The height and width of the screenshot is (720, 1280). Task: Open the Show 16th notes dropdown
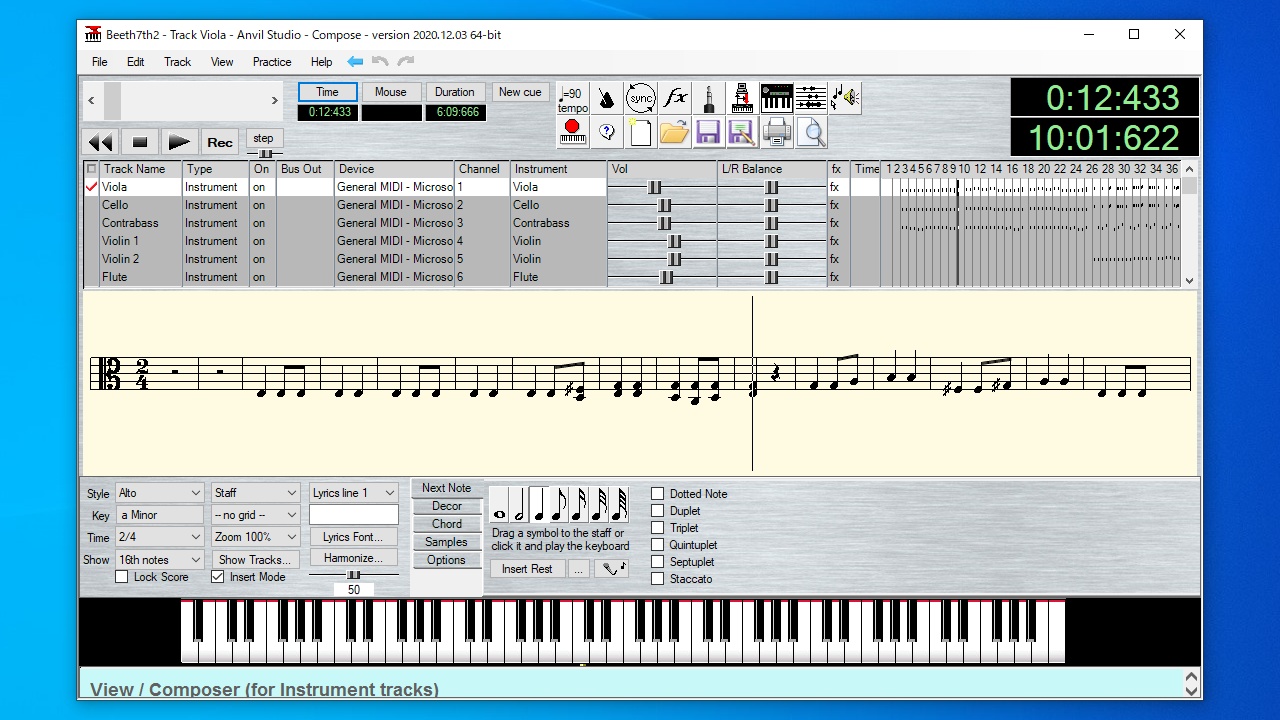point(159,560)
